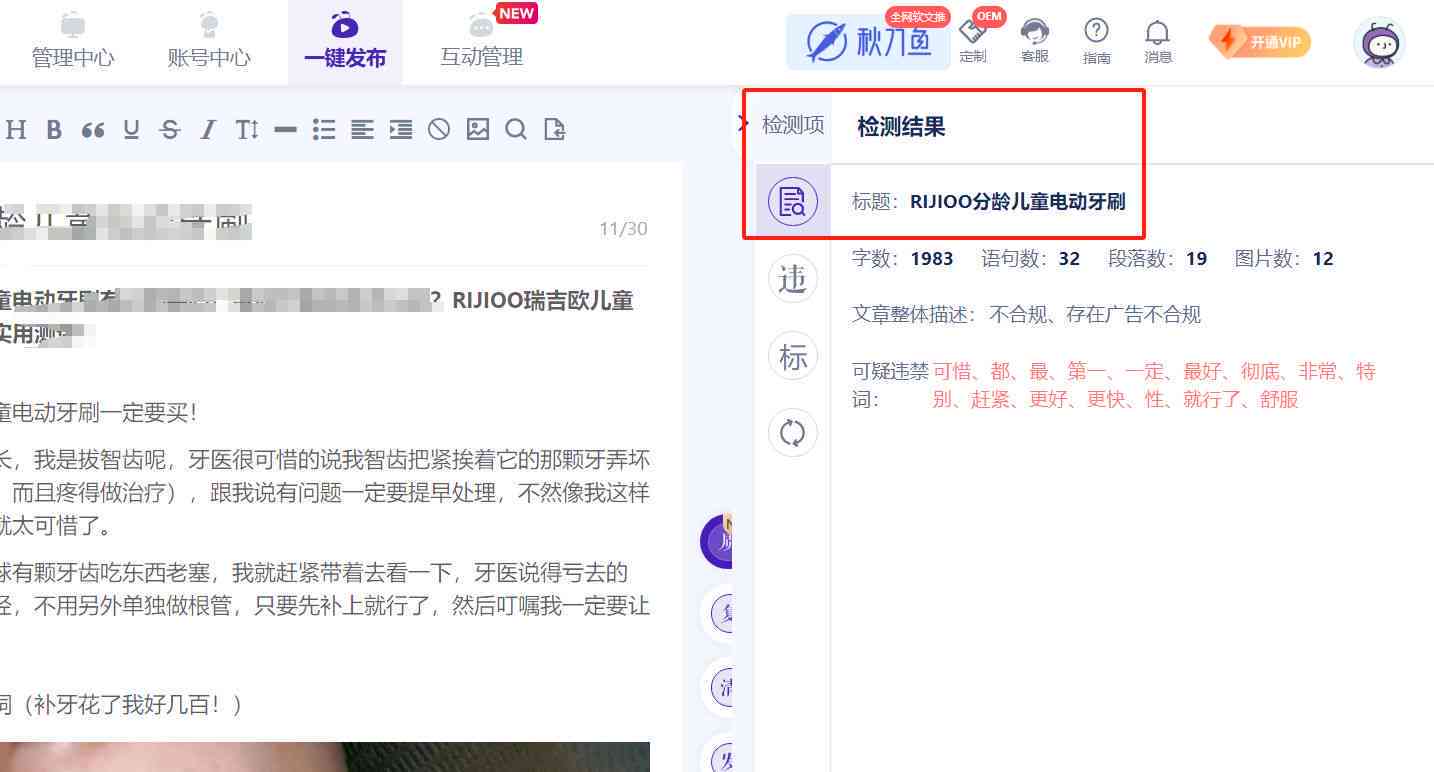Click the 检测结果 heading
1434x772 pixels.
coord(901,127)
